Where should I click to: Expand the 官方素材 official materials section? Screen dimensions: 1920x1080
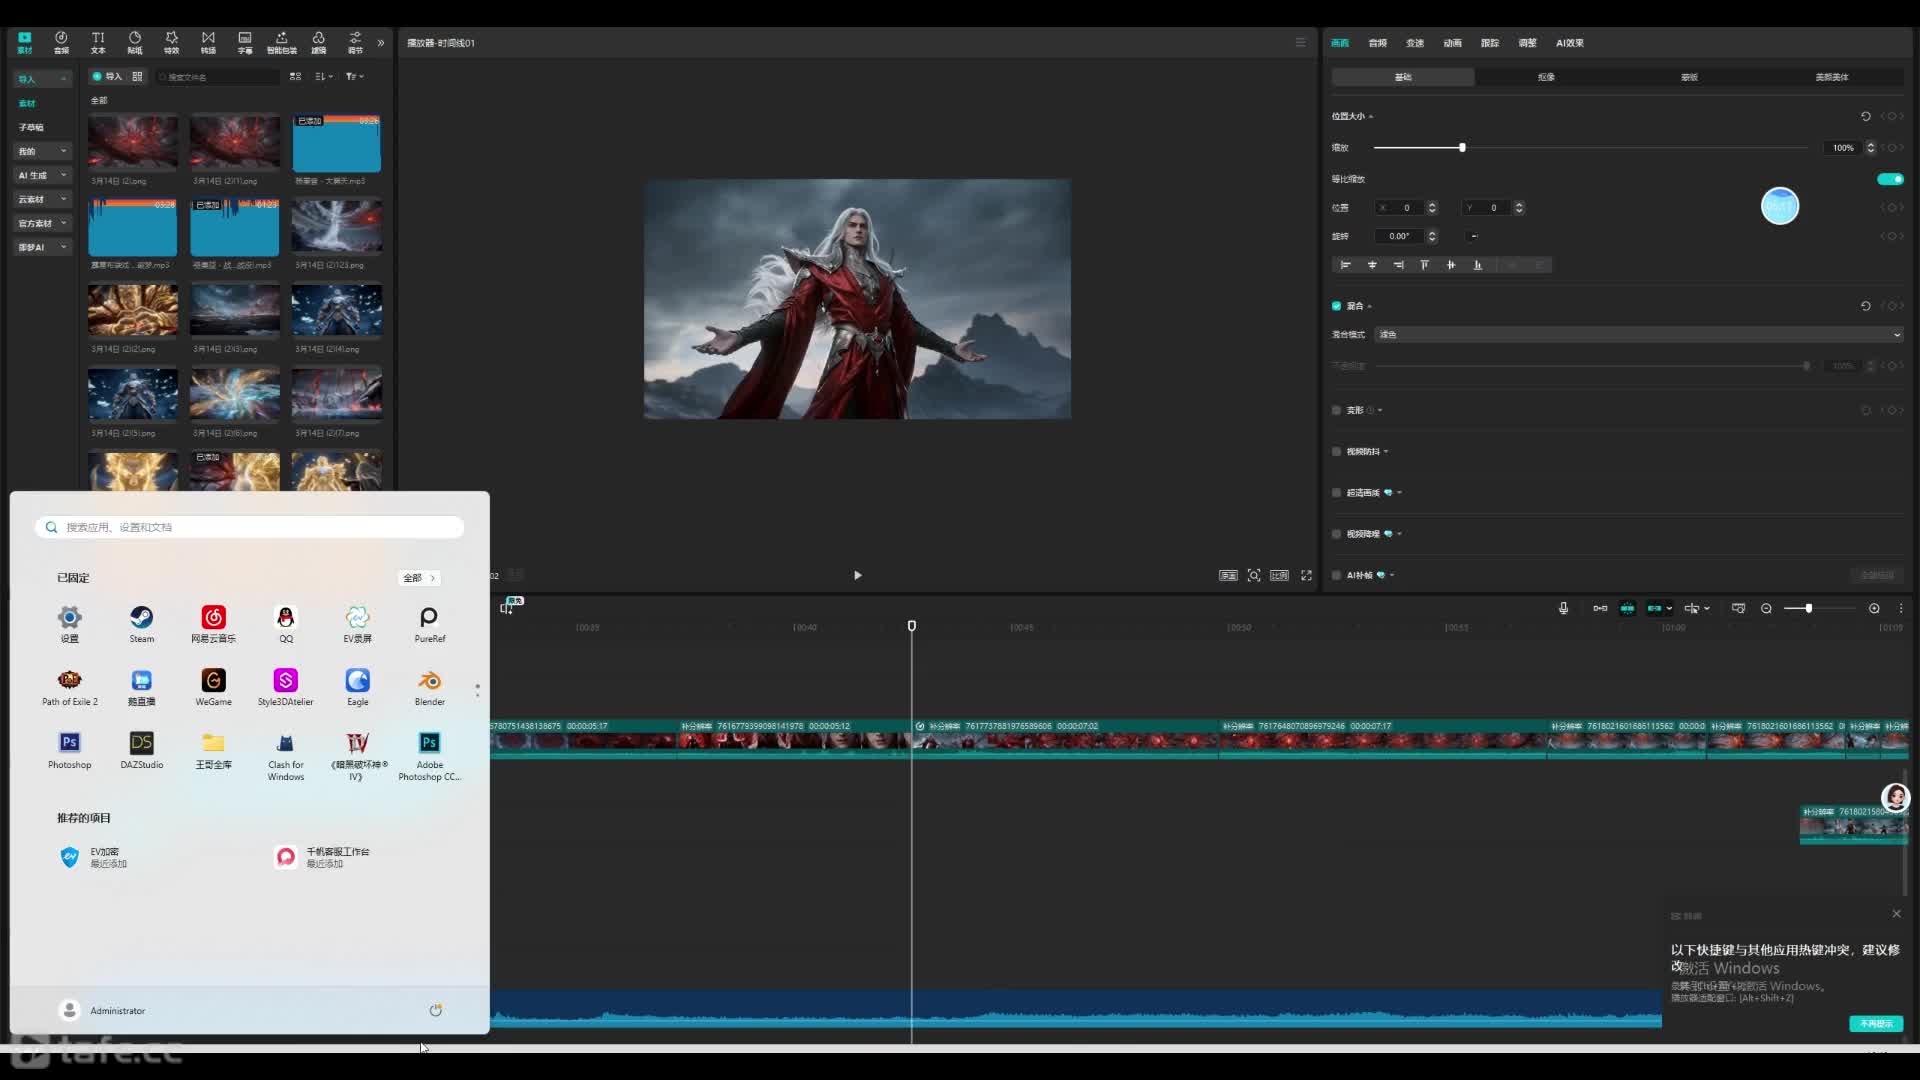(x=42, y=223)
